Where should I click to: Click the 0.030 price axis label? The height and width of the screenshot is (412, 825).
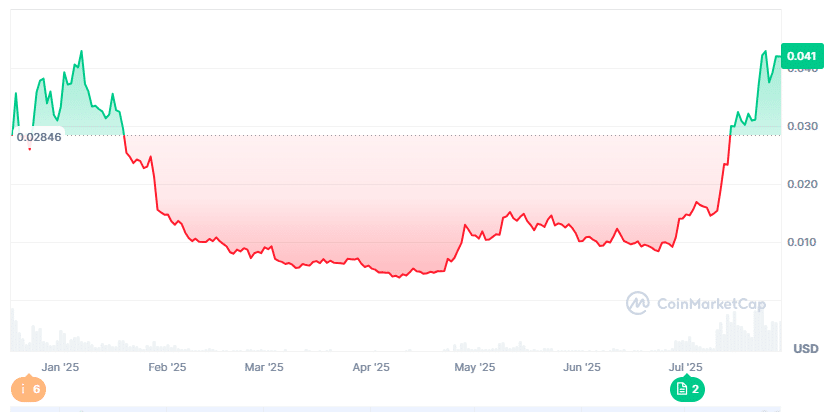[x=803, y=126]
